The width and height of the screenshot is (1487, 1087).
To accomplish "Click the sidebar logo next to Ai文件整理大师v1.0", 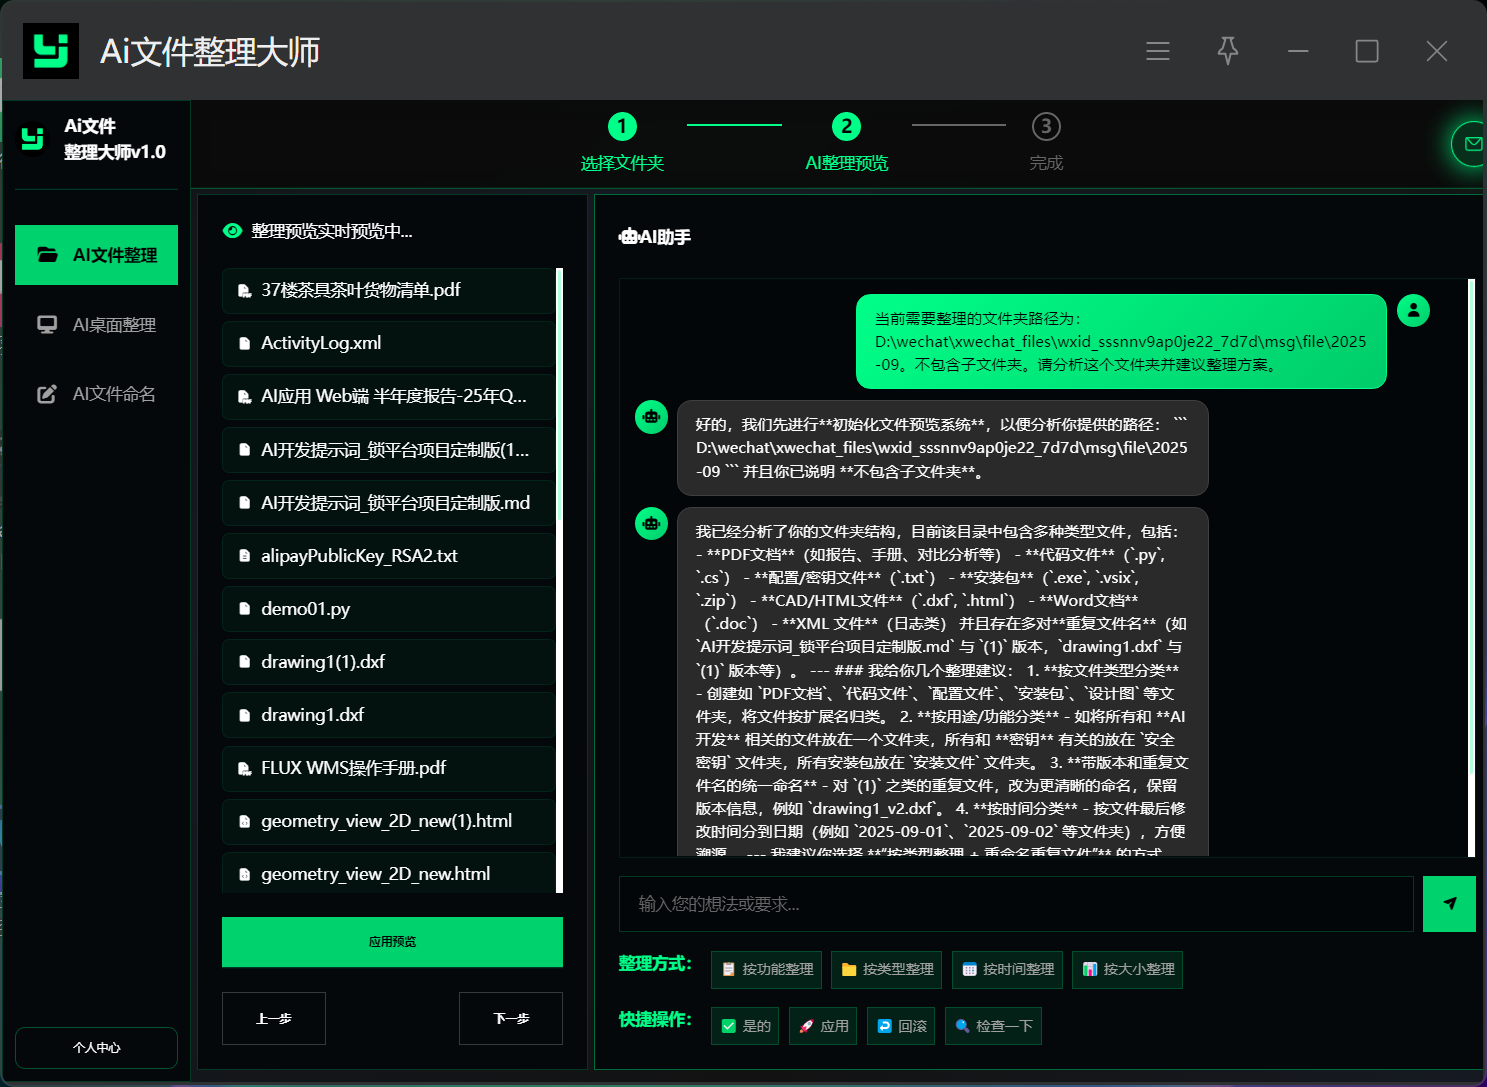I will 33,138.
